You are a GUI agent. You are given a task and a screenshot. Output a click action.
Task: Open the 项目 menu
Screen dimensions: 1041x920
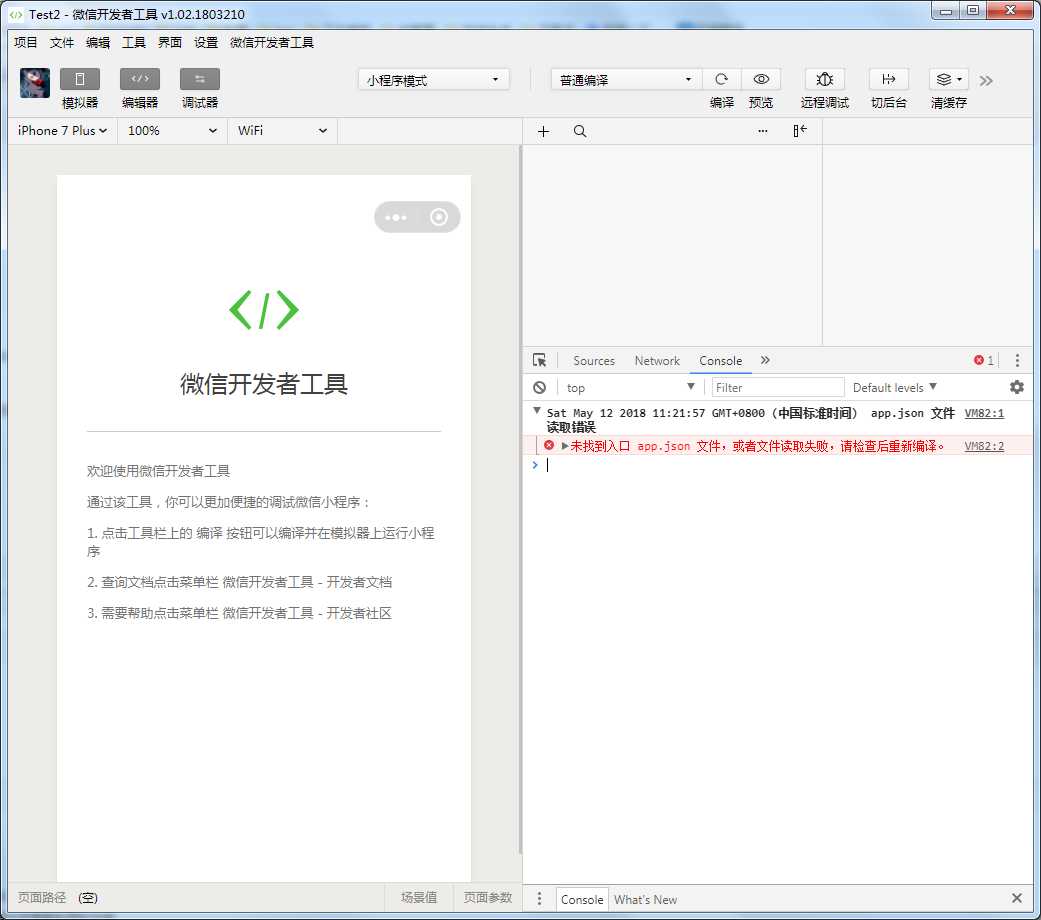25,42
